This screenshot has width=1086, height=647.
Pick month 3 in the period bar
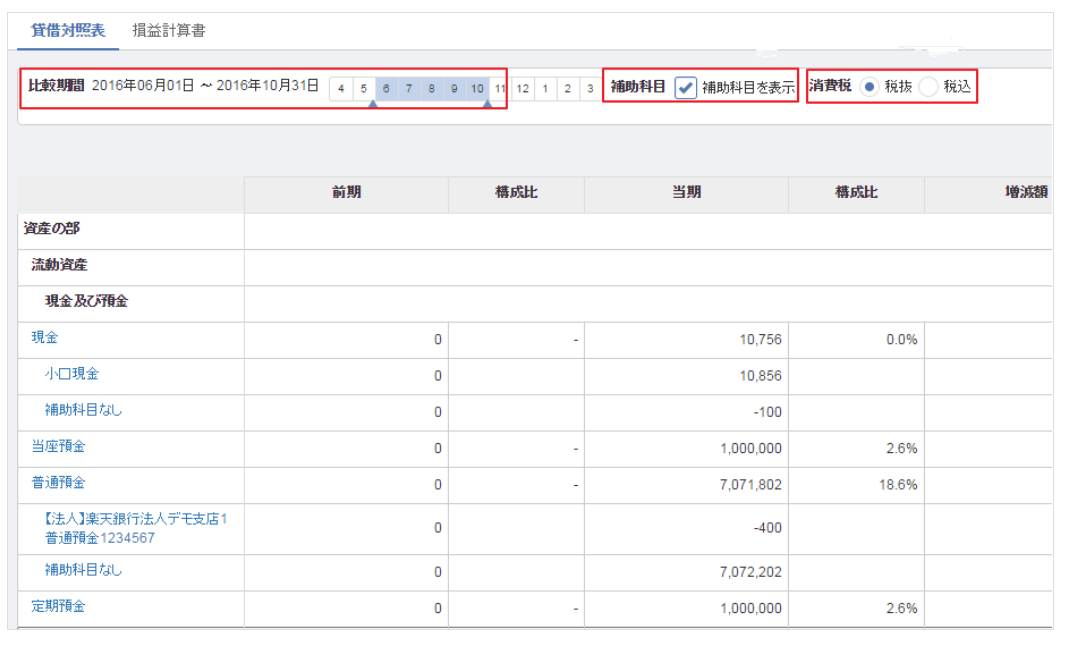coord(591,89)
